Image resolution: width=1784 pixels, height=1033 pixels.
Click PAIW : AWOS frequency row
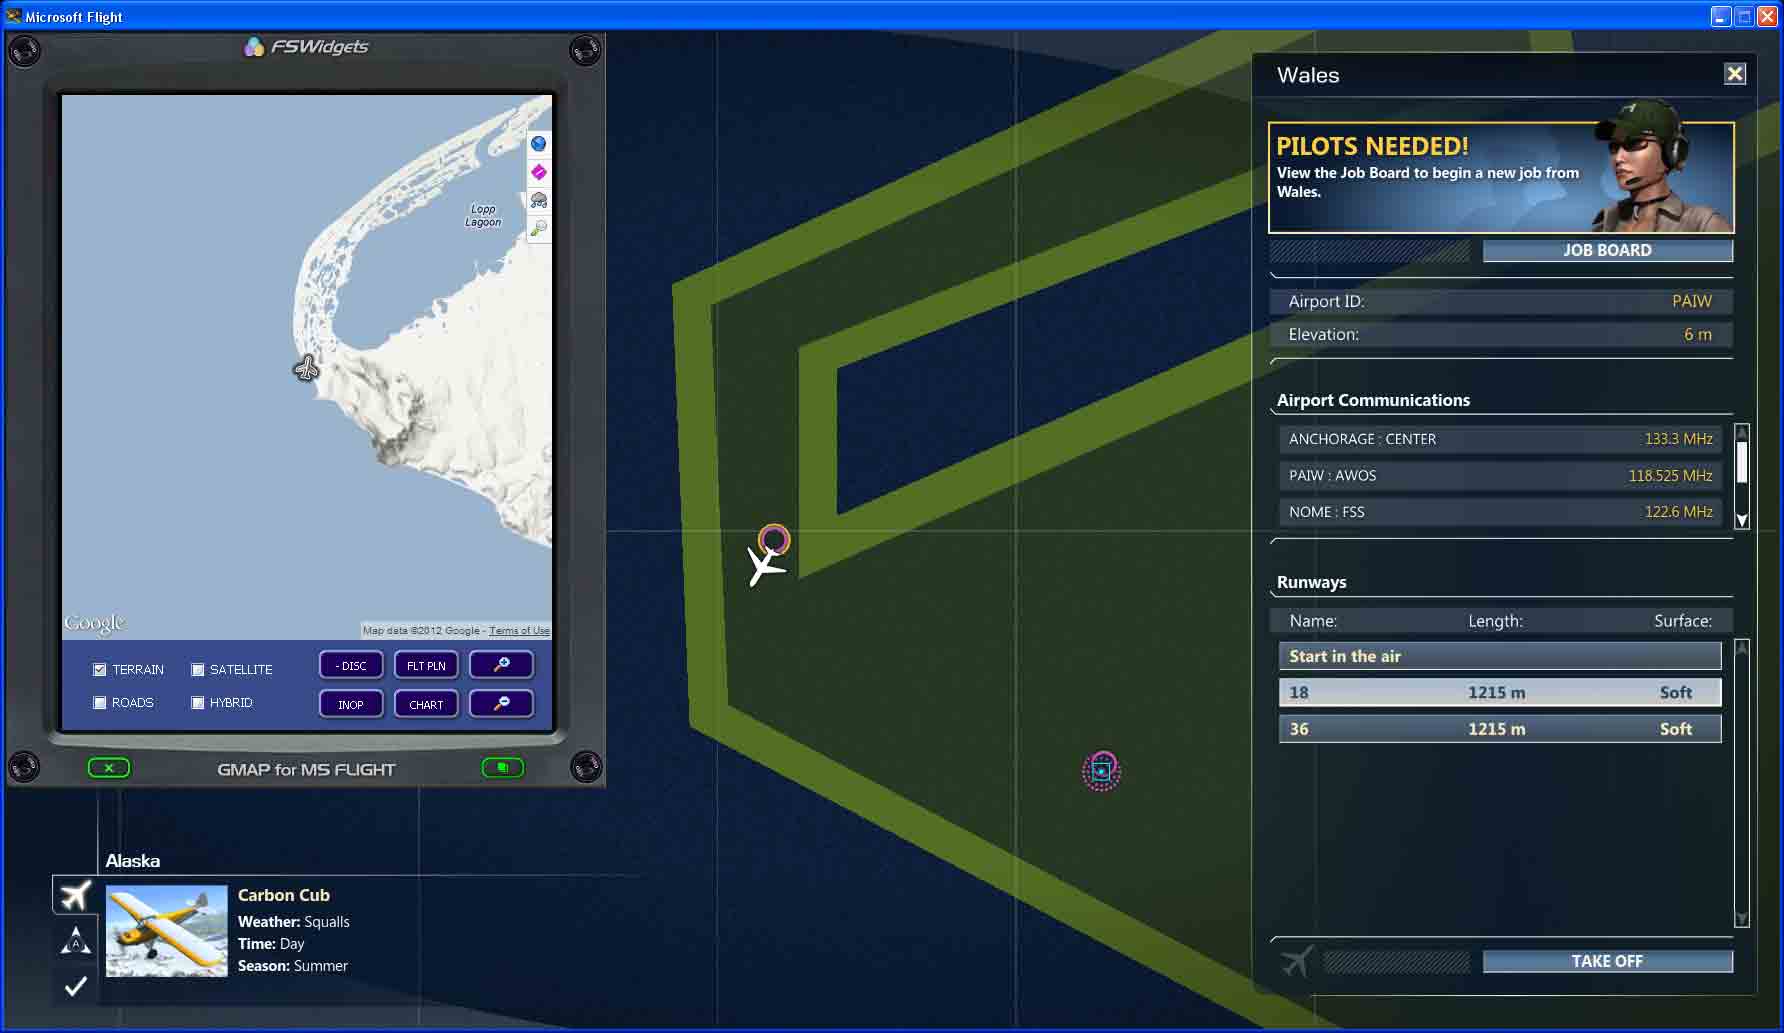1500,476
